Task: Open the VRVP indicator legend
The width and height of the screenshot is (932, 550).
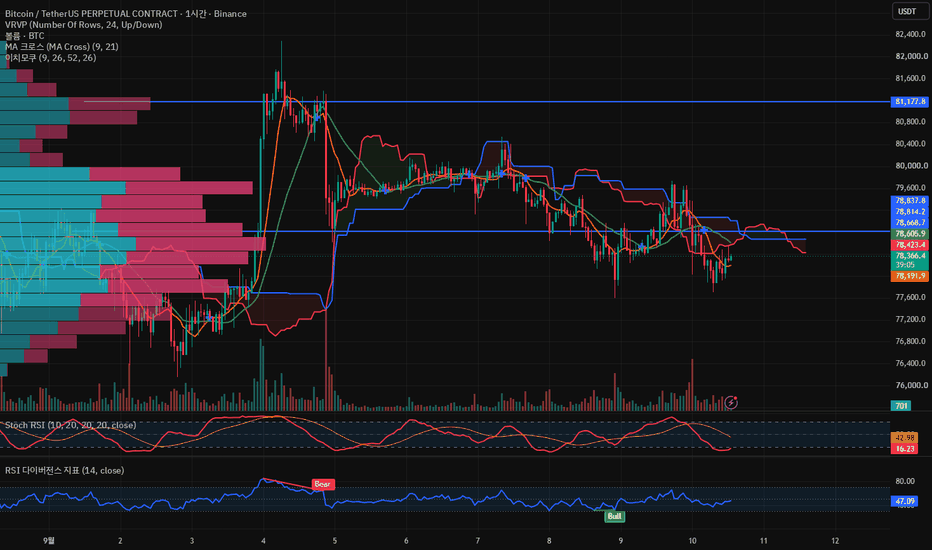Action: [84, 24]
